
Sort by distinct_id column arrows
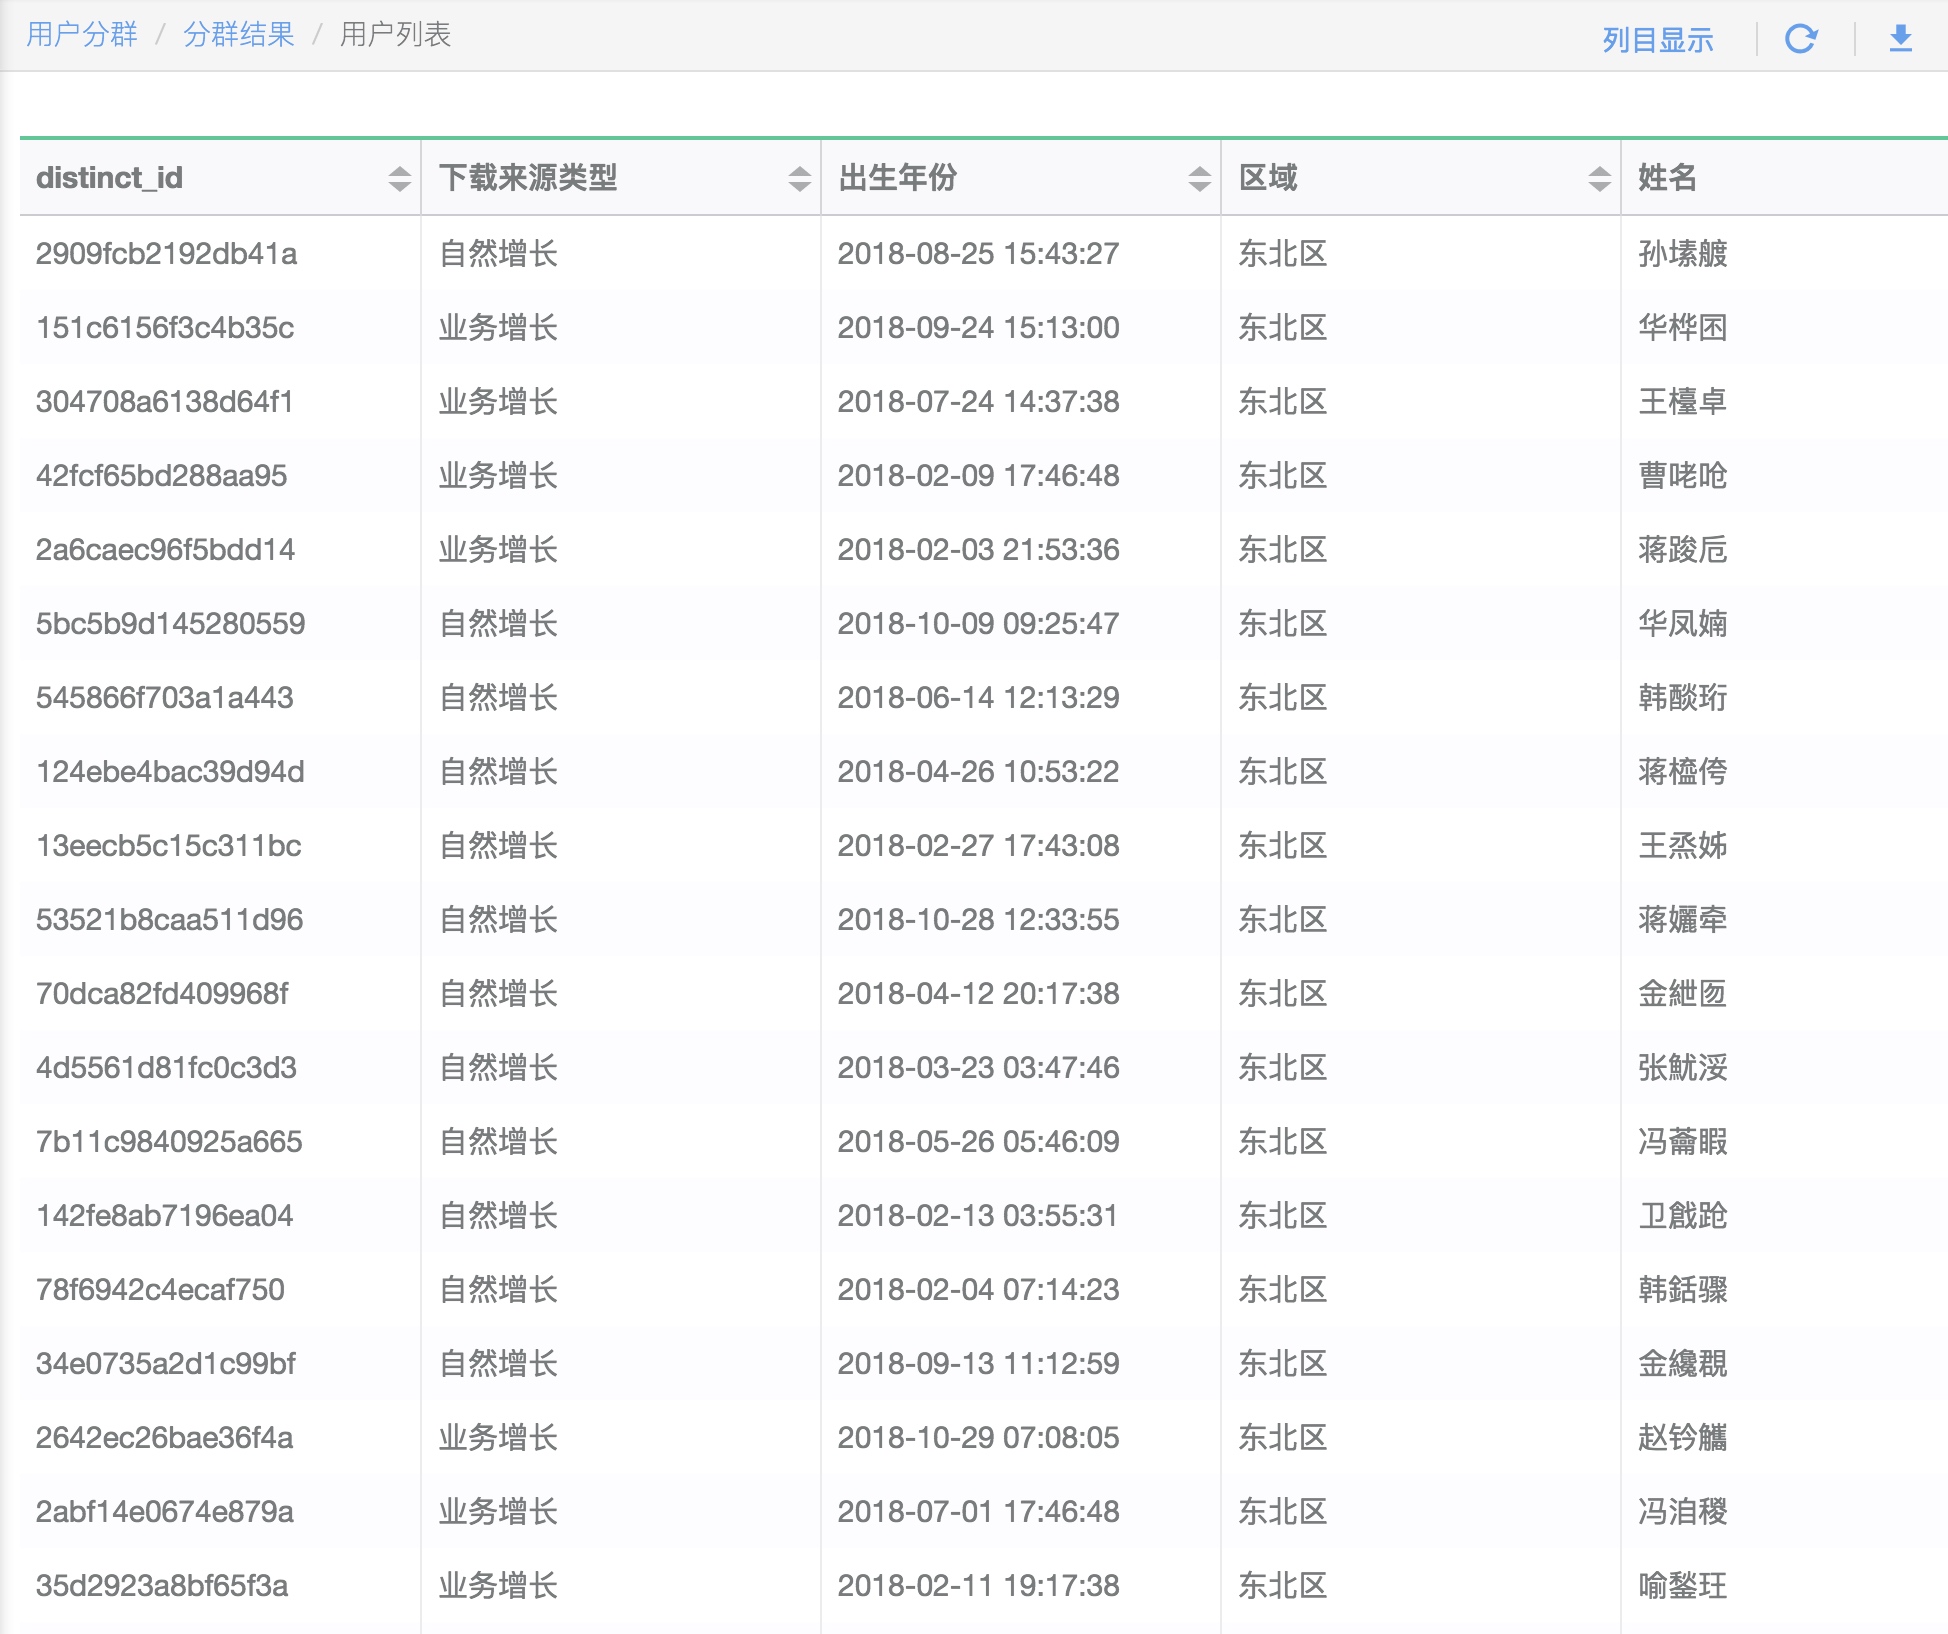399,179
